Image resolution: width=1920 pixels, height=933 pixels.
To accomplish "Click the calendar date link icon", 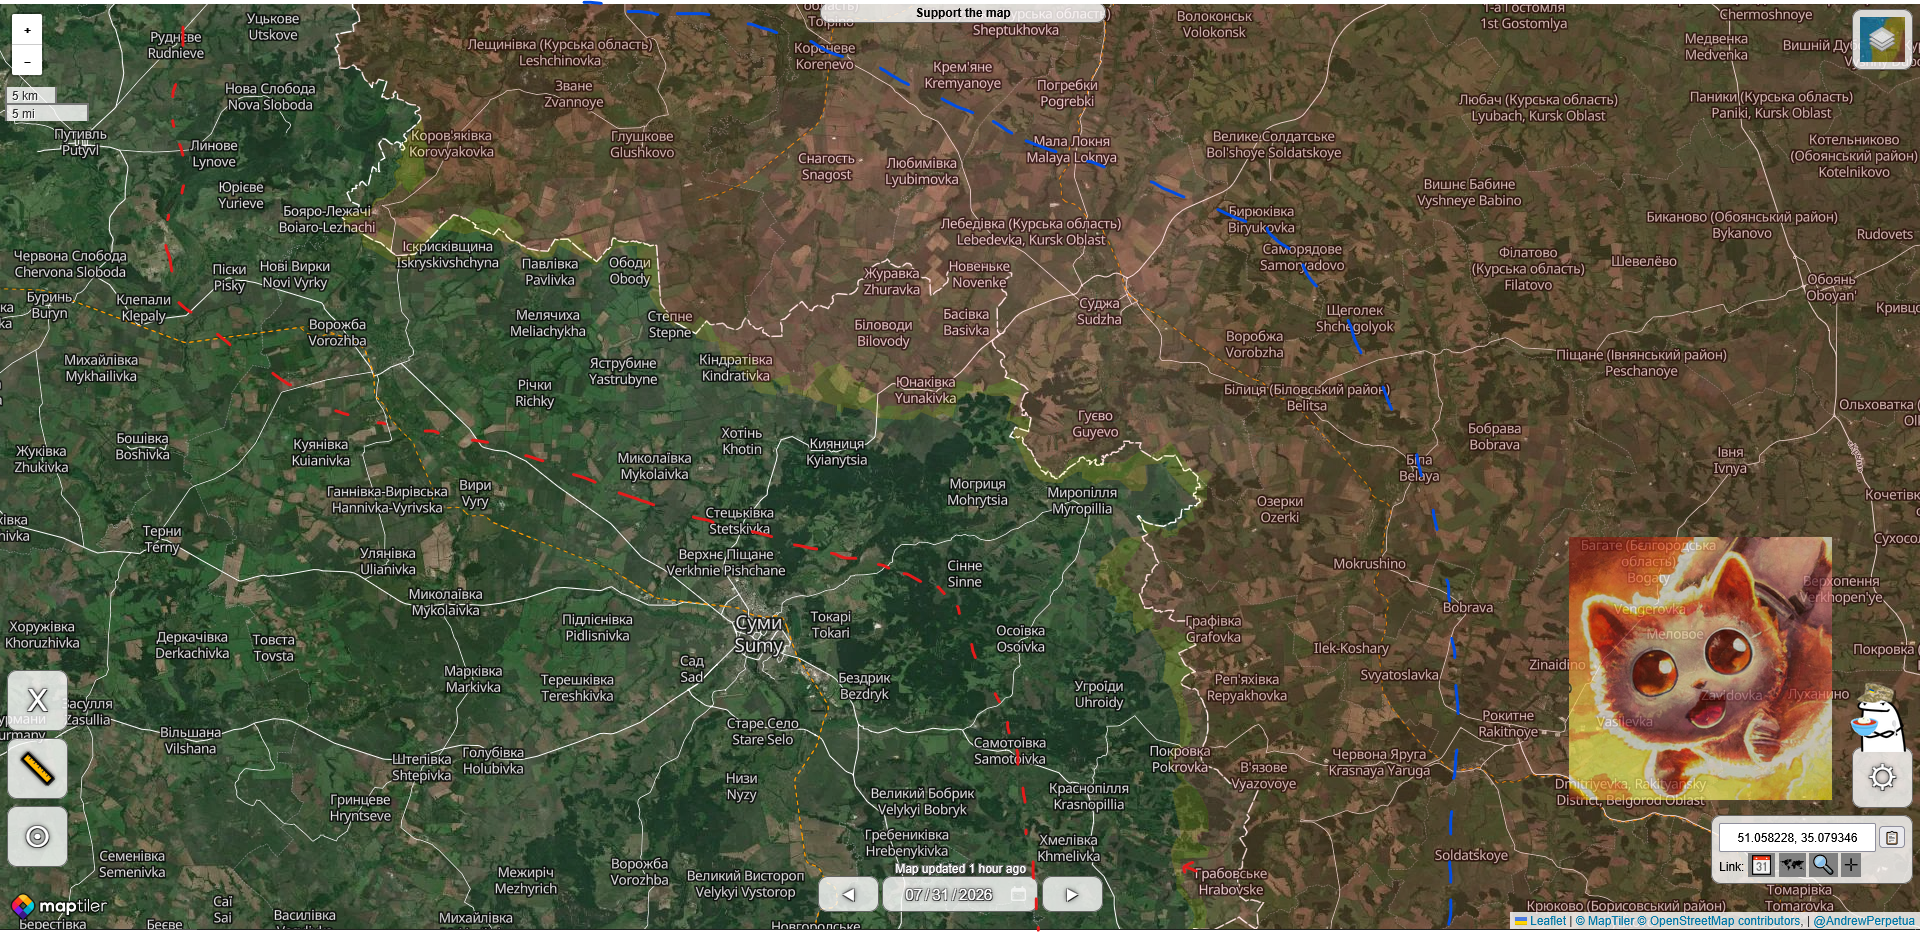I will click(1761, 866).
